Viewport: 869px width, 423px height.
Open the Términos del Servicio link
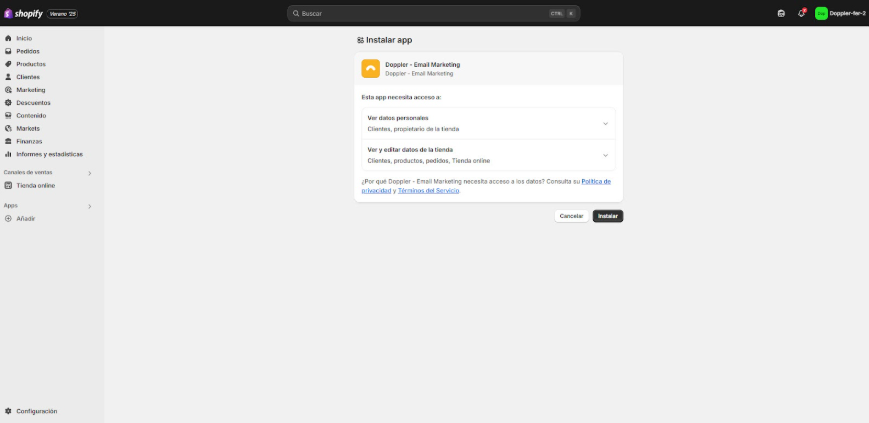click(428, 190)
